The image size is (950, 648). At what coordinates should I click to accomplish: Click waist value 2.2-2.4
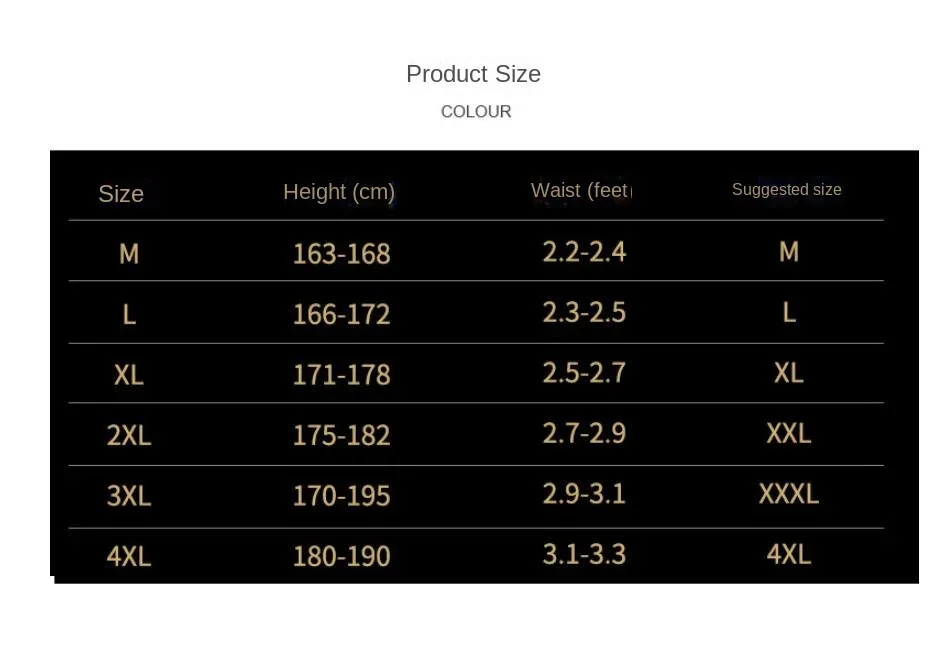584,251
